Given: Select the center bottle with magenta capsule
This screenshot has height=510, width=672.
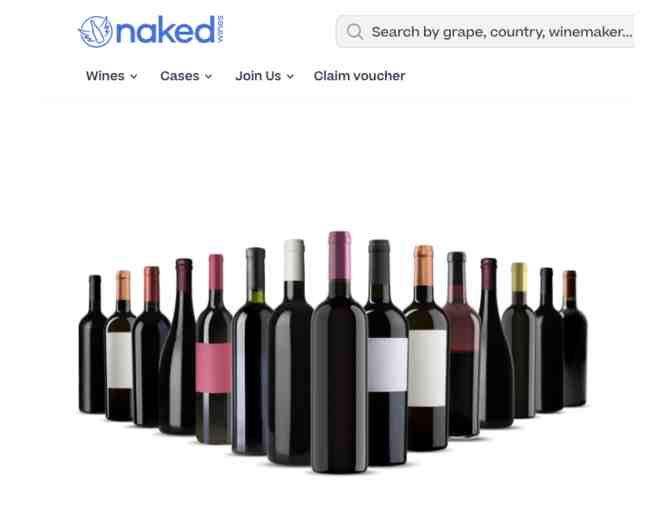Looking at the screenshot, I should (x=339, y=352).
